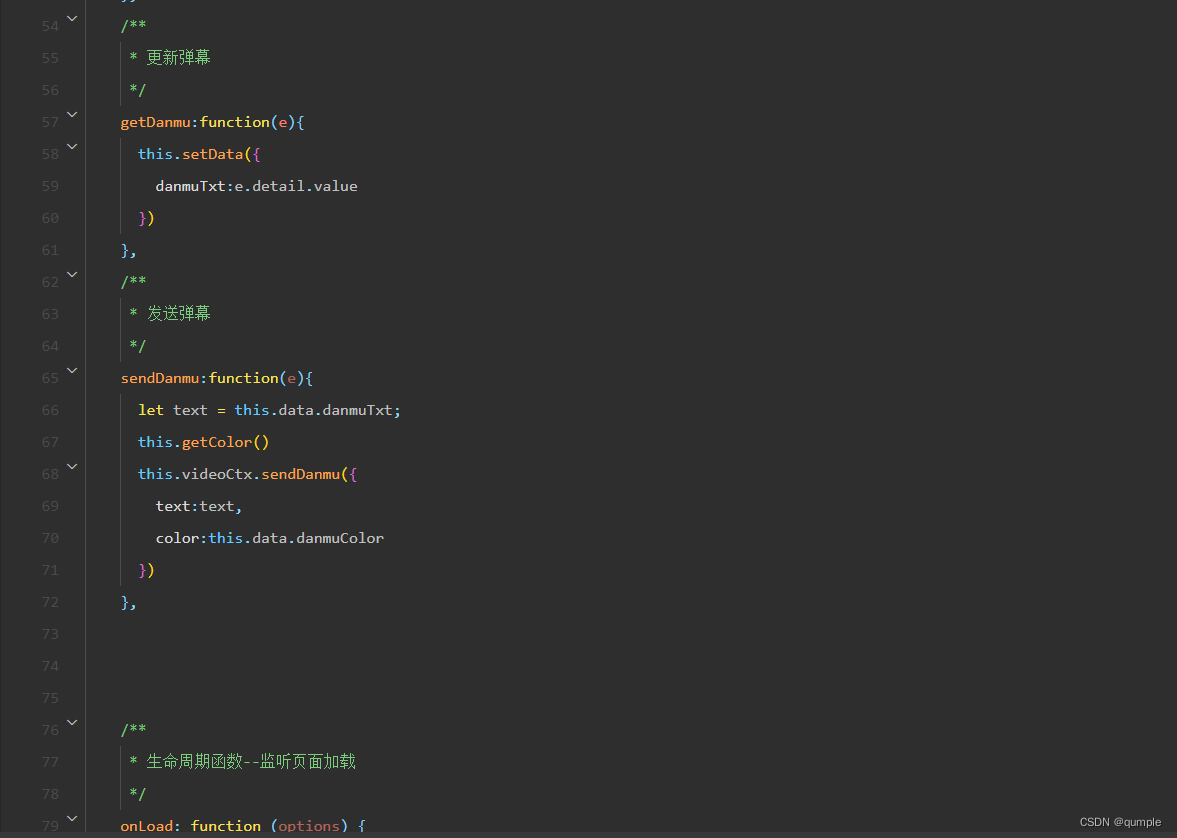Click danmuTxt:e.detail.value on line 59
This screenshot has height=838, width=1177.
pos(256,186)
